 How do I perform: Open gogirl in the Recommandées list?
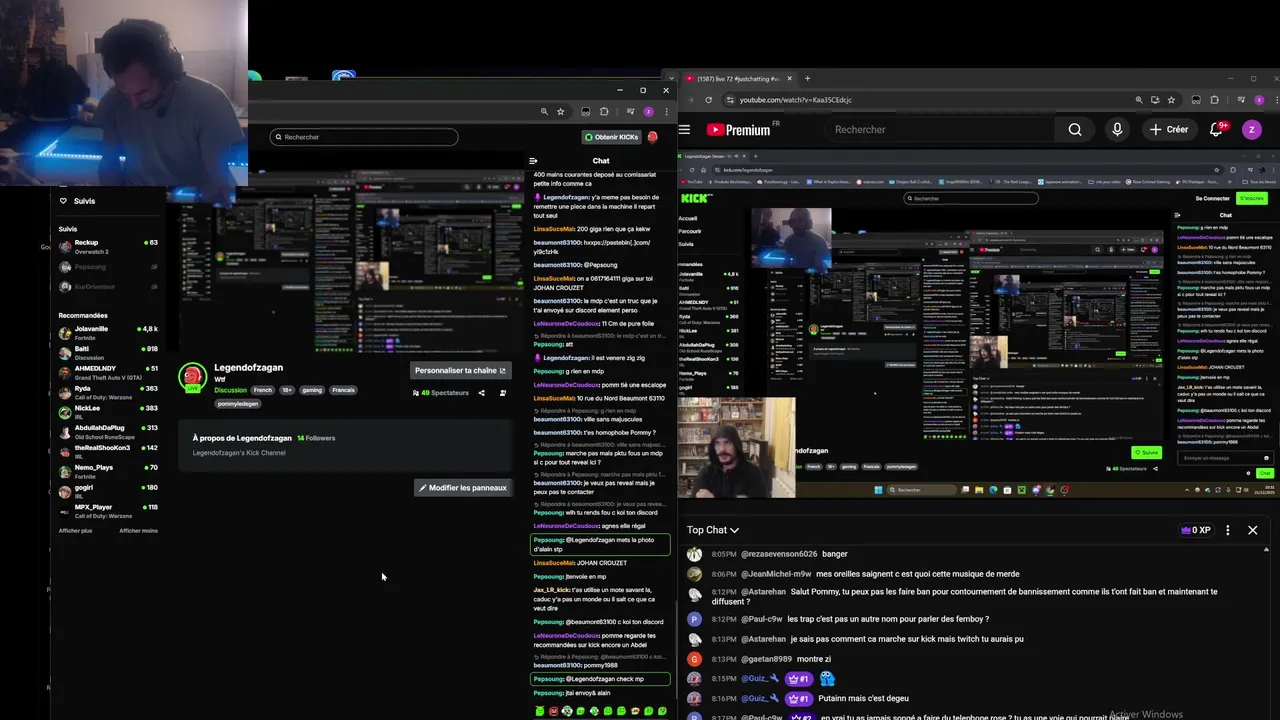pyautogui.click(x=108, y=490)
